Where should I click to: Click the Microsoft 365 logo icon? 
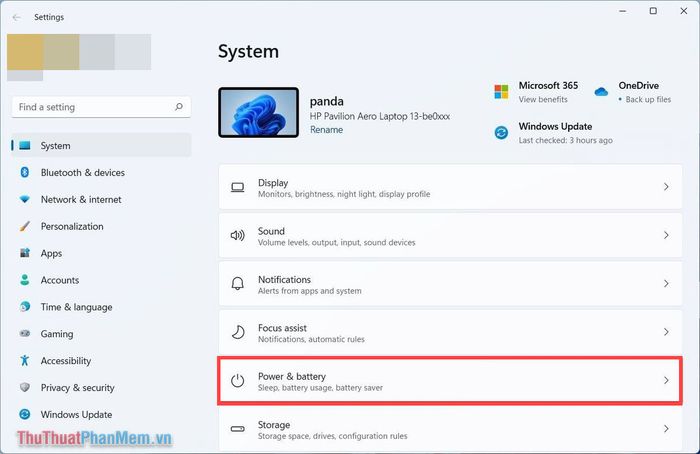point(502,92)
